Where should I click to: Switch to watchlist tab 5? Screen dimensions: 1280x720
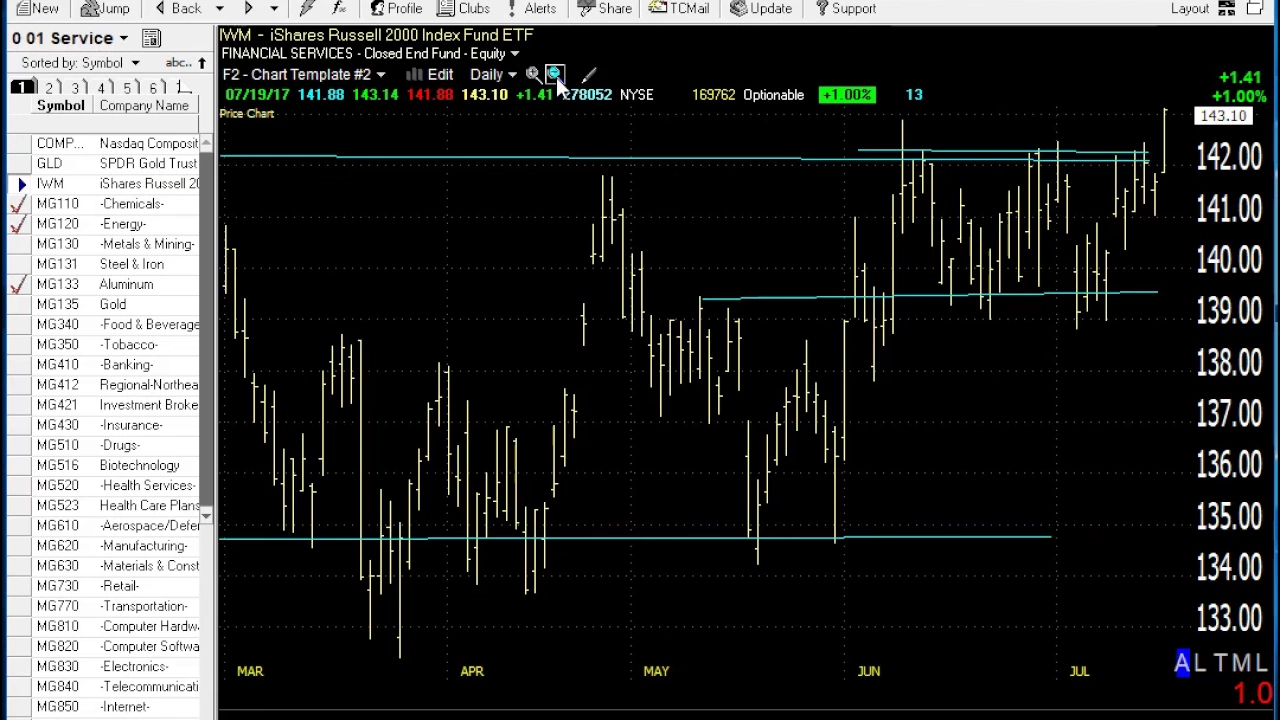(x=127, y=88)
